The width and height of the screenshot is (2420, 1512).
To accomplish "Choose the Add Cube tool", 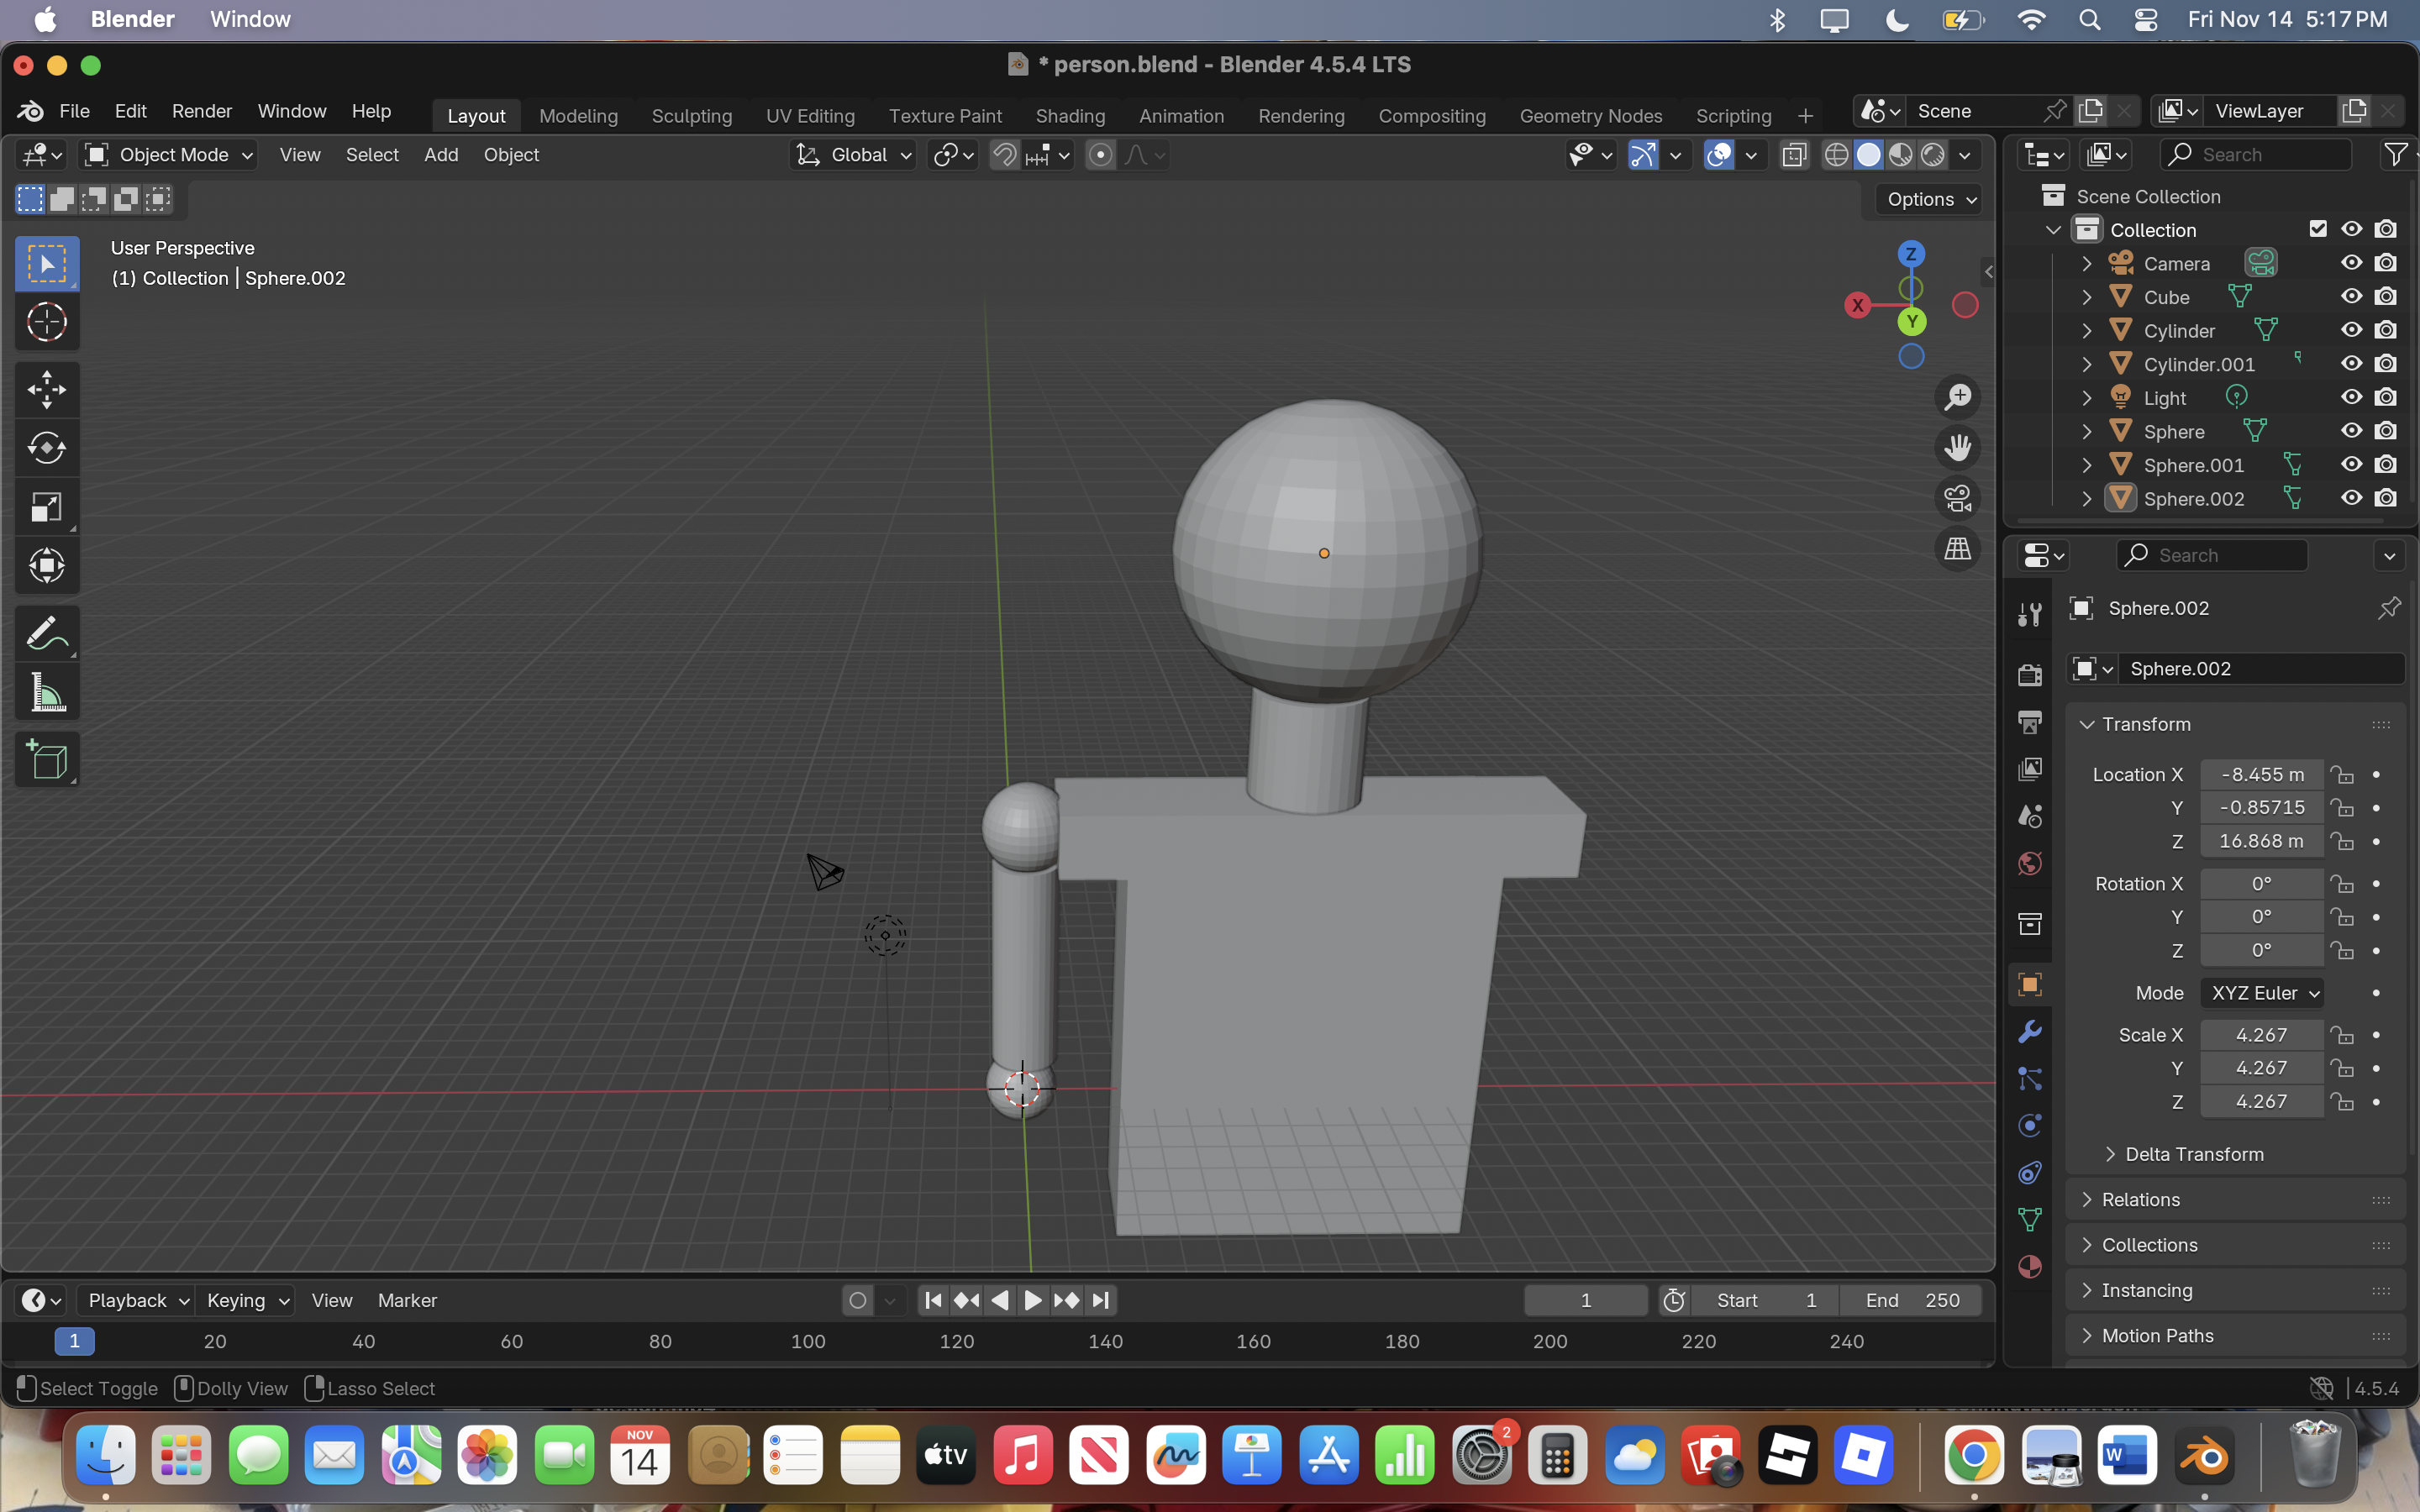I will [46, 760].
